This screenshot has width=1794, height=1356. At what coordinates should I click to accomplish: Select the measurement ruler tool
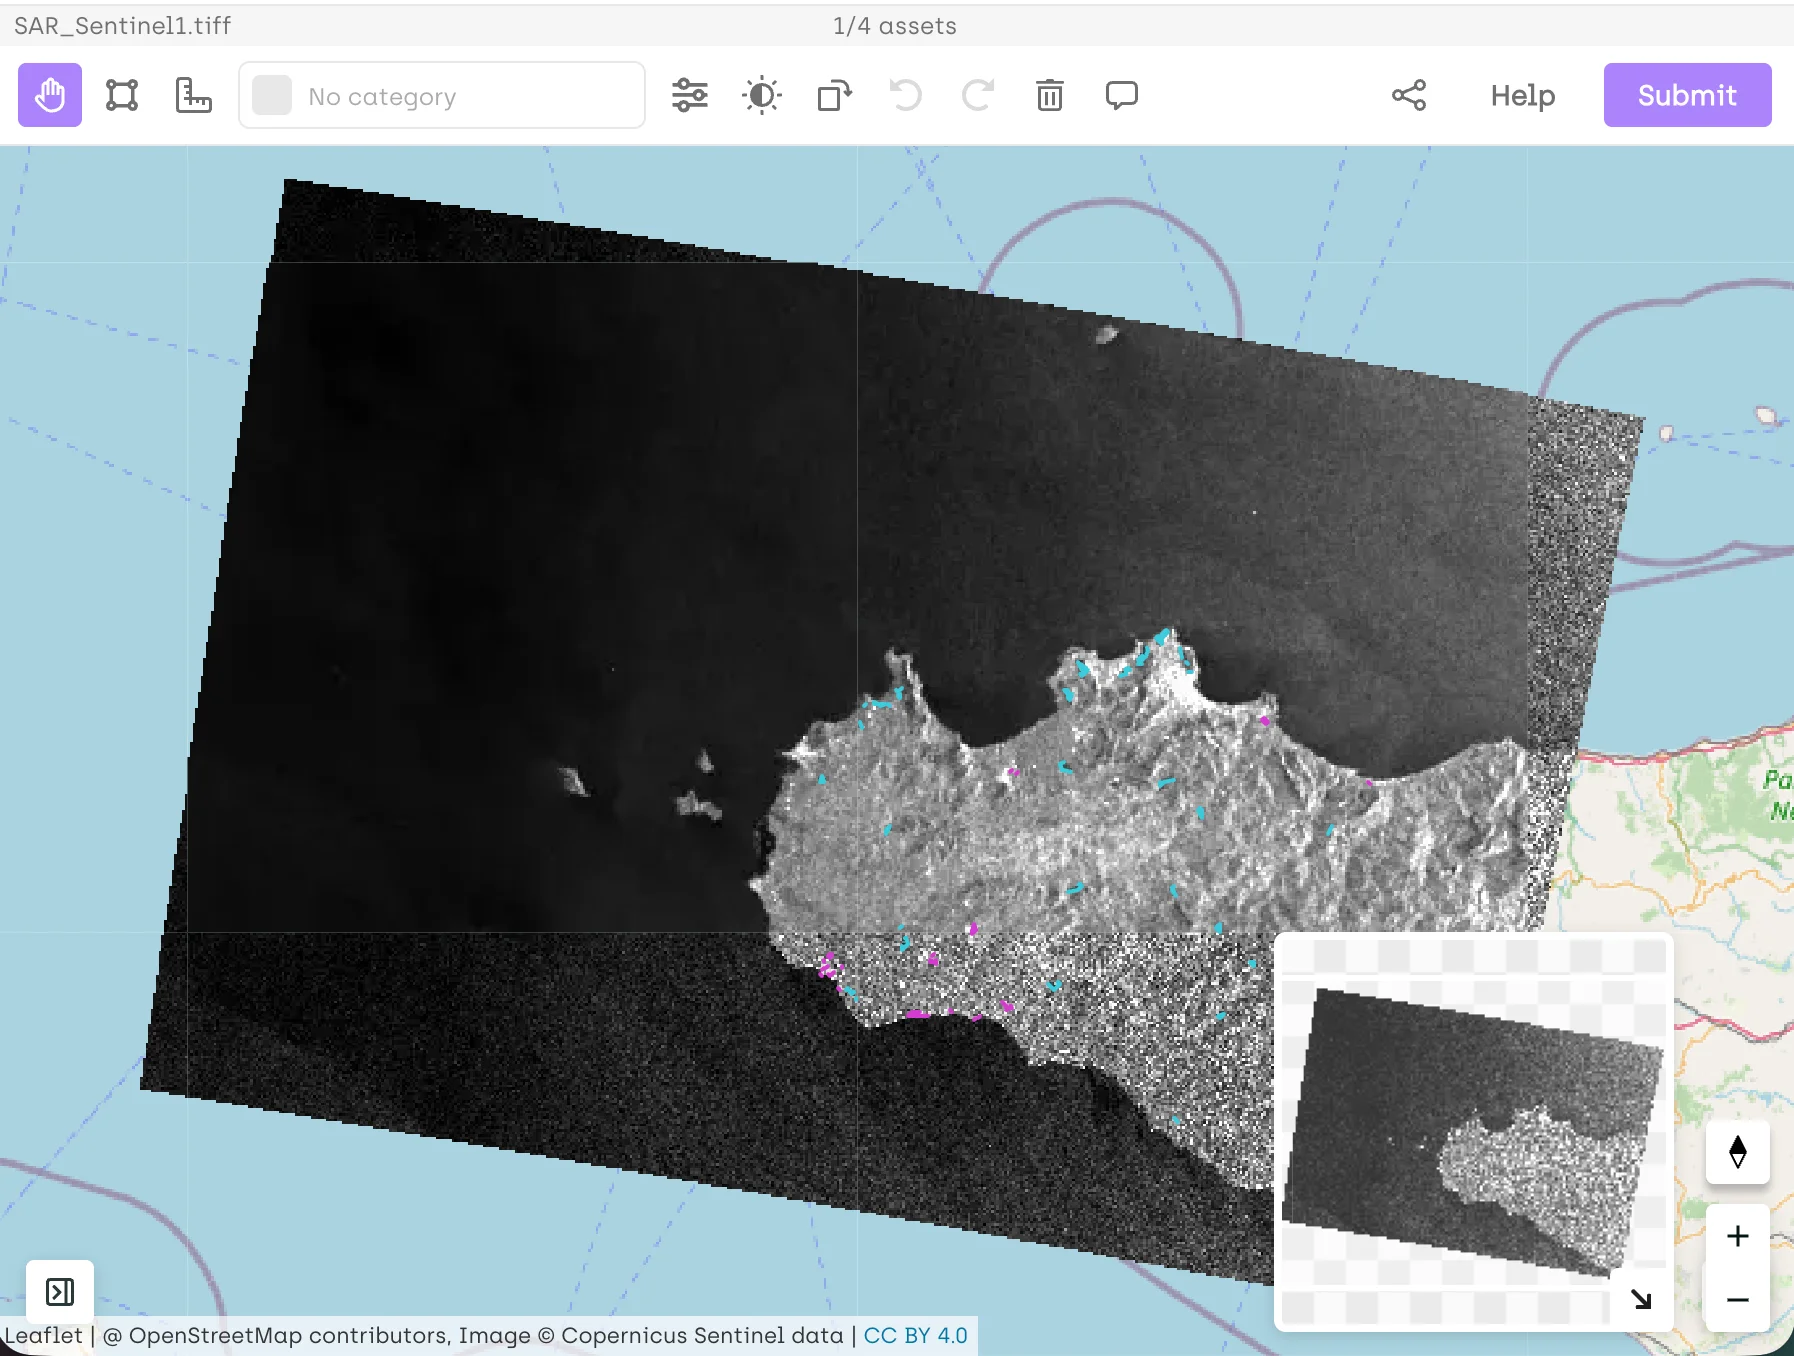[x=193, y=95]
